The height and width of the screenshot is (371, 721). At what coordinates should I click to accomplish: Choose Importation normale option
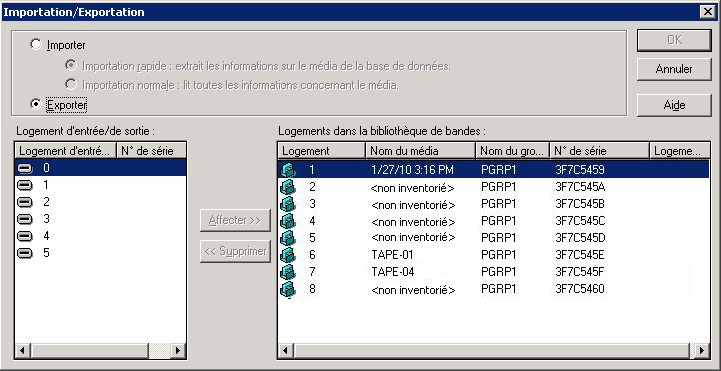click(x=71, y=85)
